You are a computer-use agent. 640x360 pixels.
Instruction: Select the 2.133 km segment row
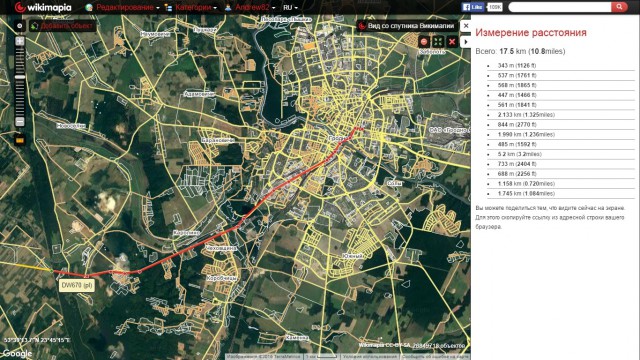[560, 115]
